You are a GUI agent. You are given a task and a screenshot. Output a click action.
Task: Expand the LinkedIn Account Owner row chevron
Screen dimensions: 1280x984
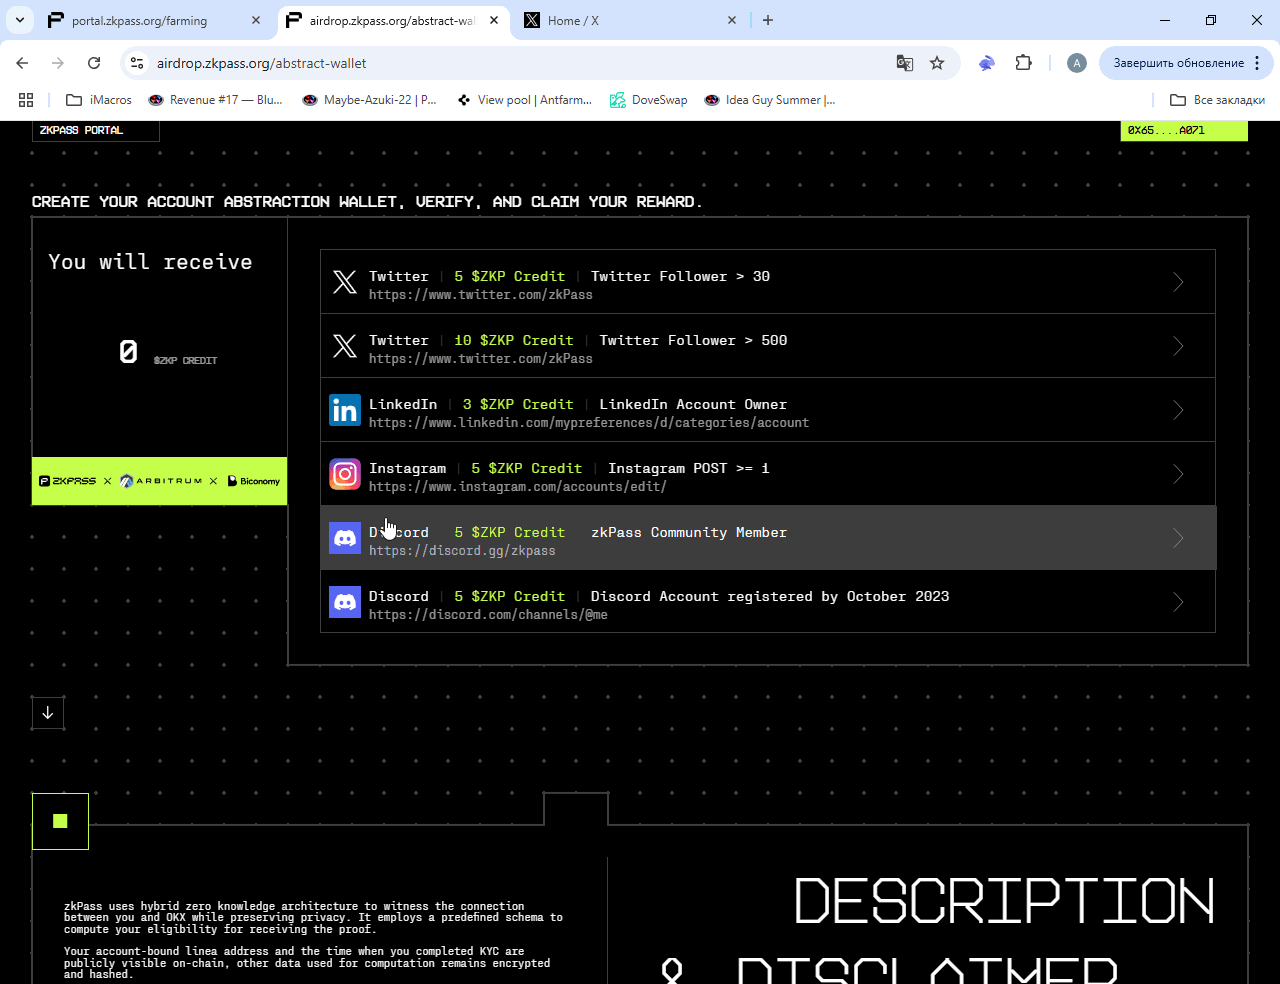[x=1178, y=410]
